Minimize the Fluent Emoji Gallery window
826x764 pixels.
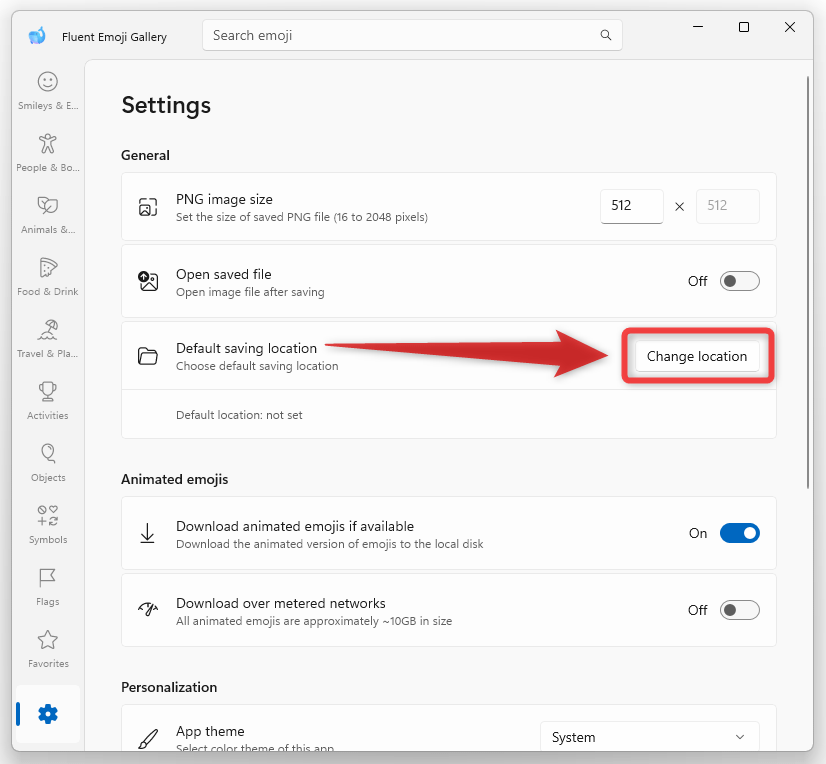(x=698, y=27)
